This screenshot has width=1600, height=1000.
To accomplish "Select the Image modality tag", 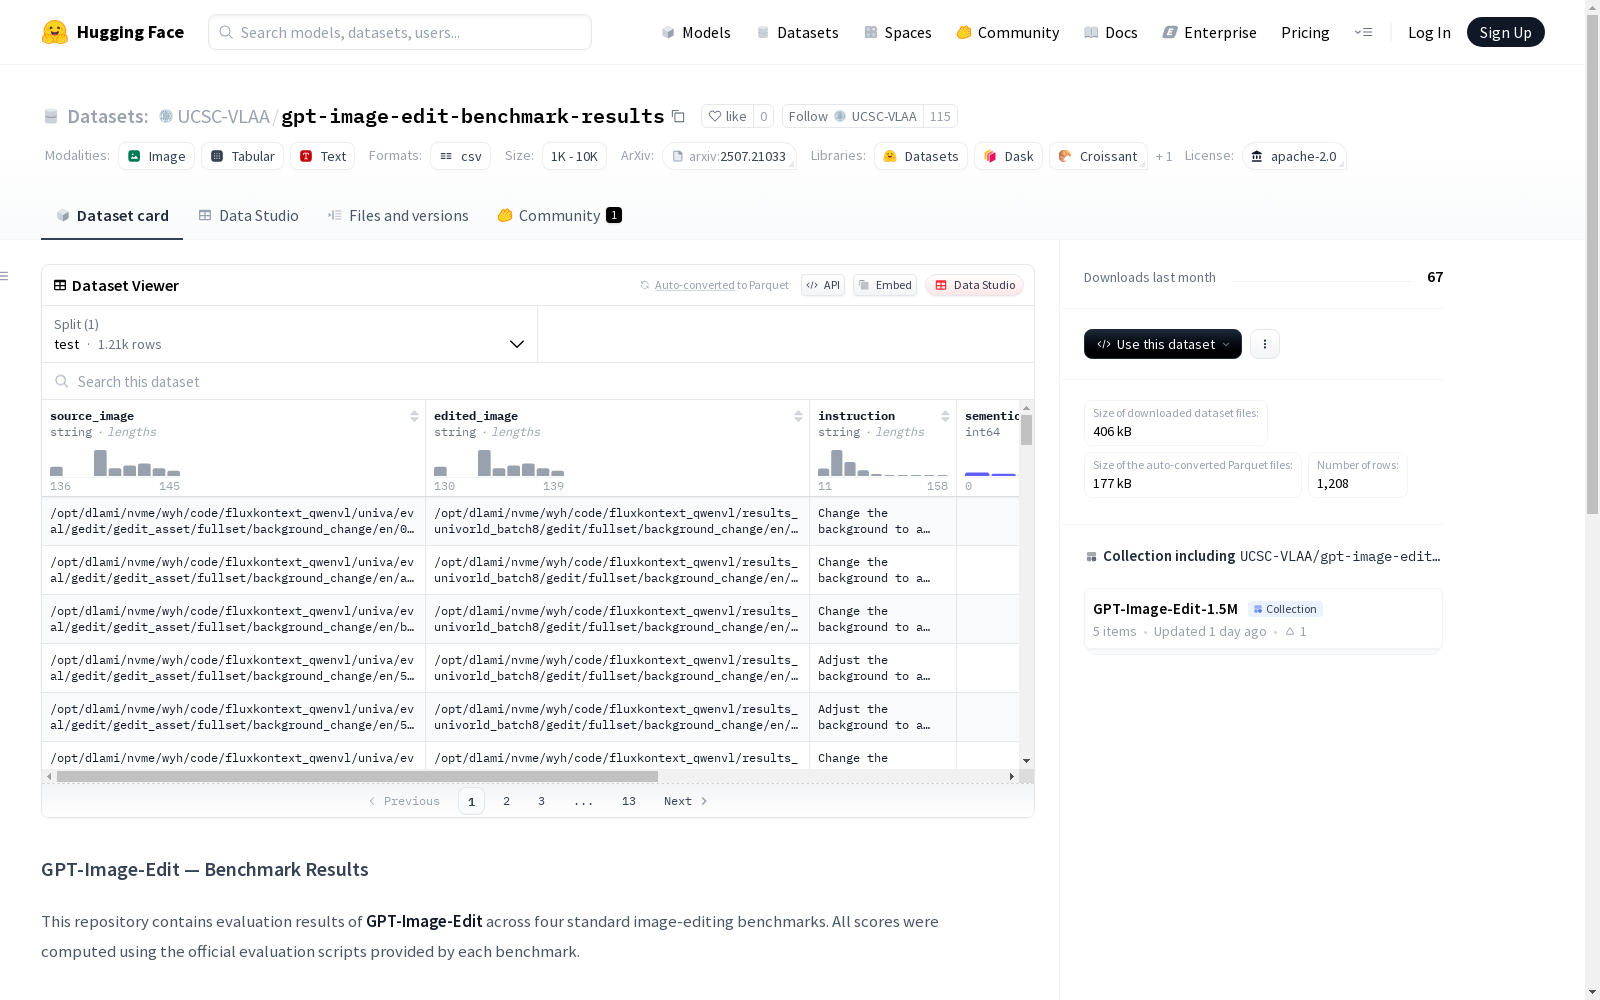I will [x=157, y=156].
